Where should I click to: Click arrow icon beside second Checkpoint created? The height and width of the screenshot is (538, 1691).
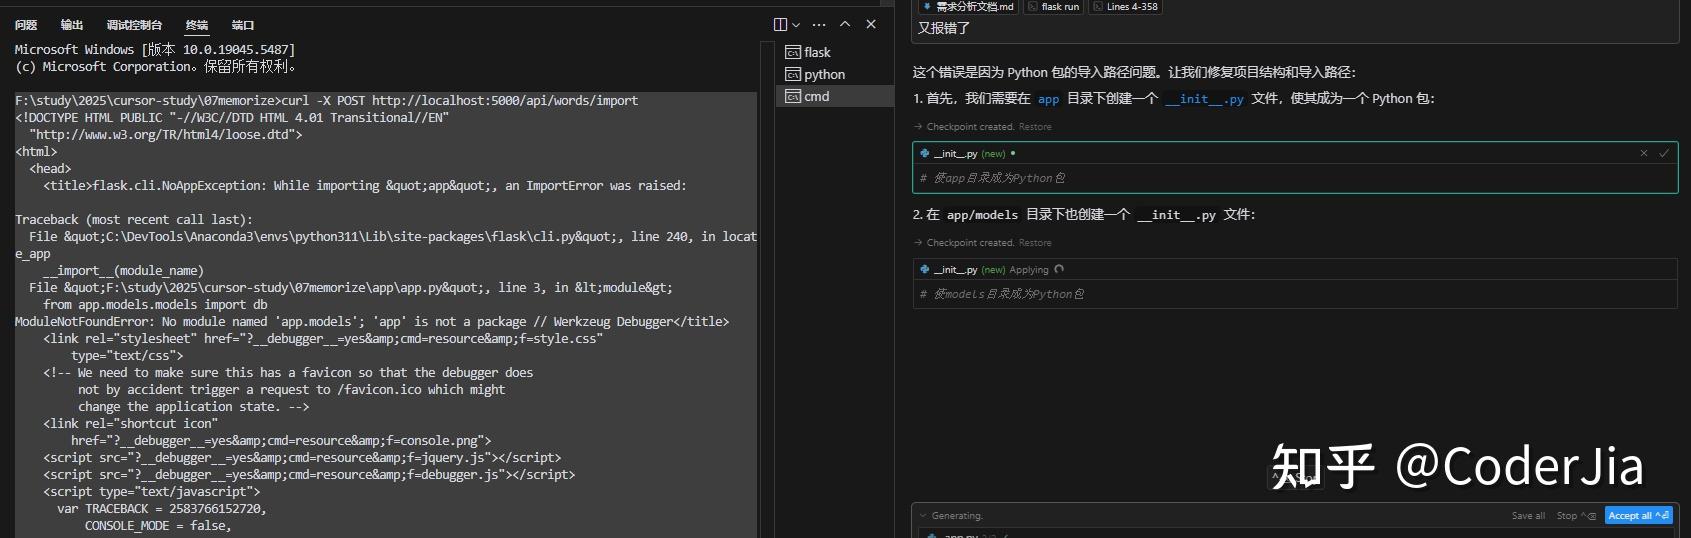[x=918, y=243]
